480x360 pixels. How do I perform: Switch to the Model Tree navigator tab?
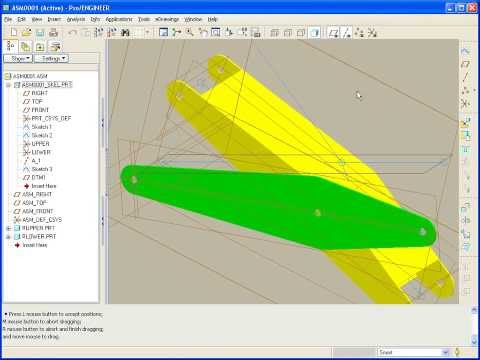click(x=11, y=46)
